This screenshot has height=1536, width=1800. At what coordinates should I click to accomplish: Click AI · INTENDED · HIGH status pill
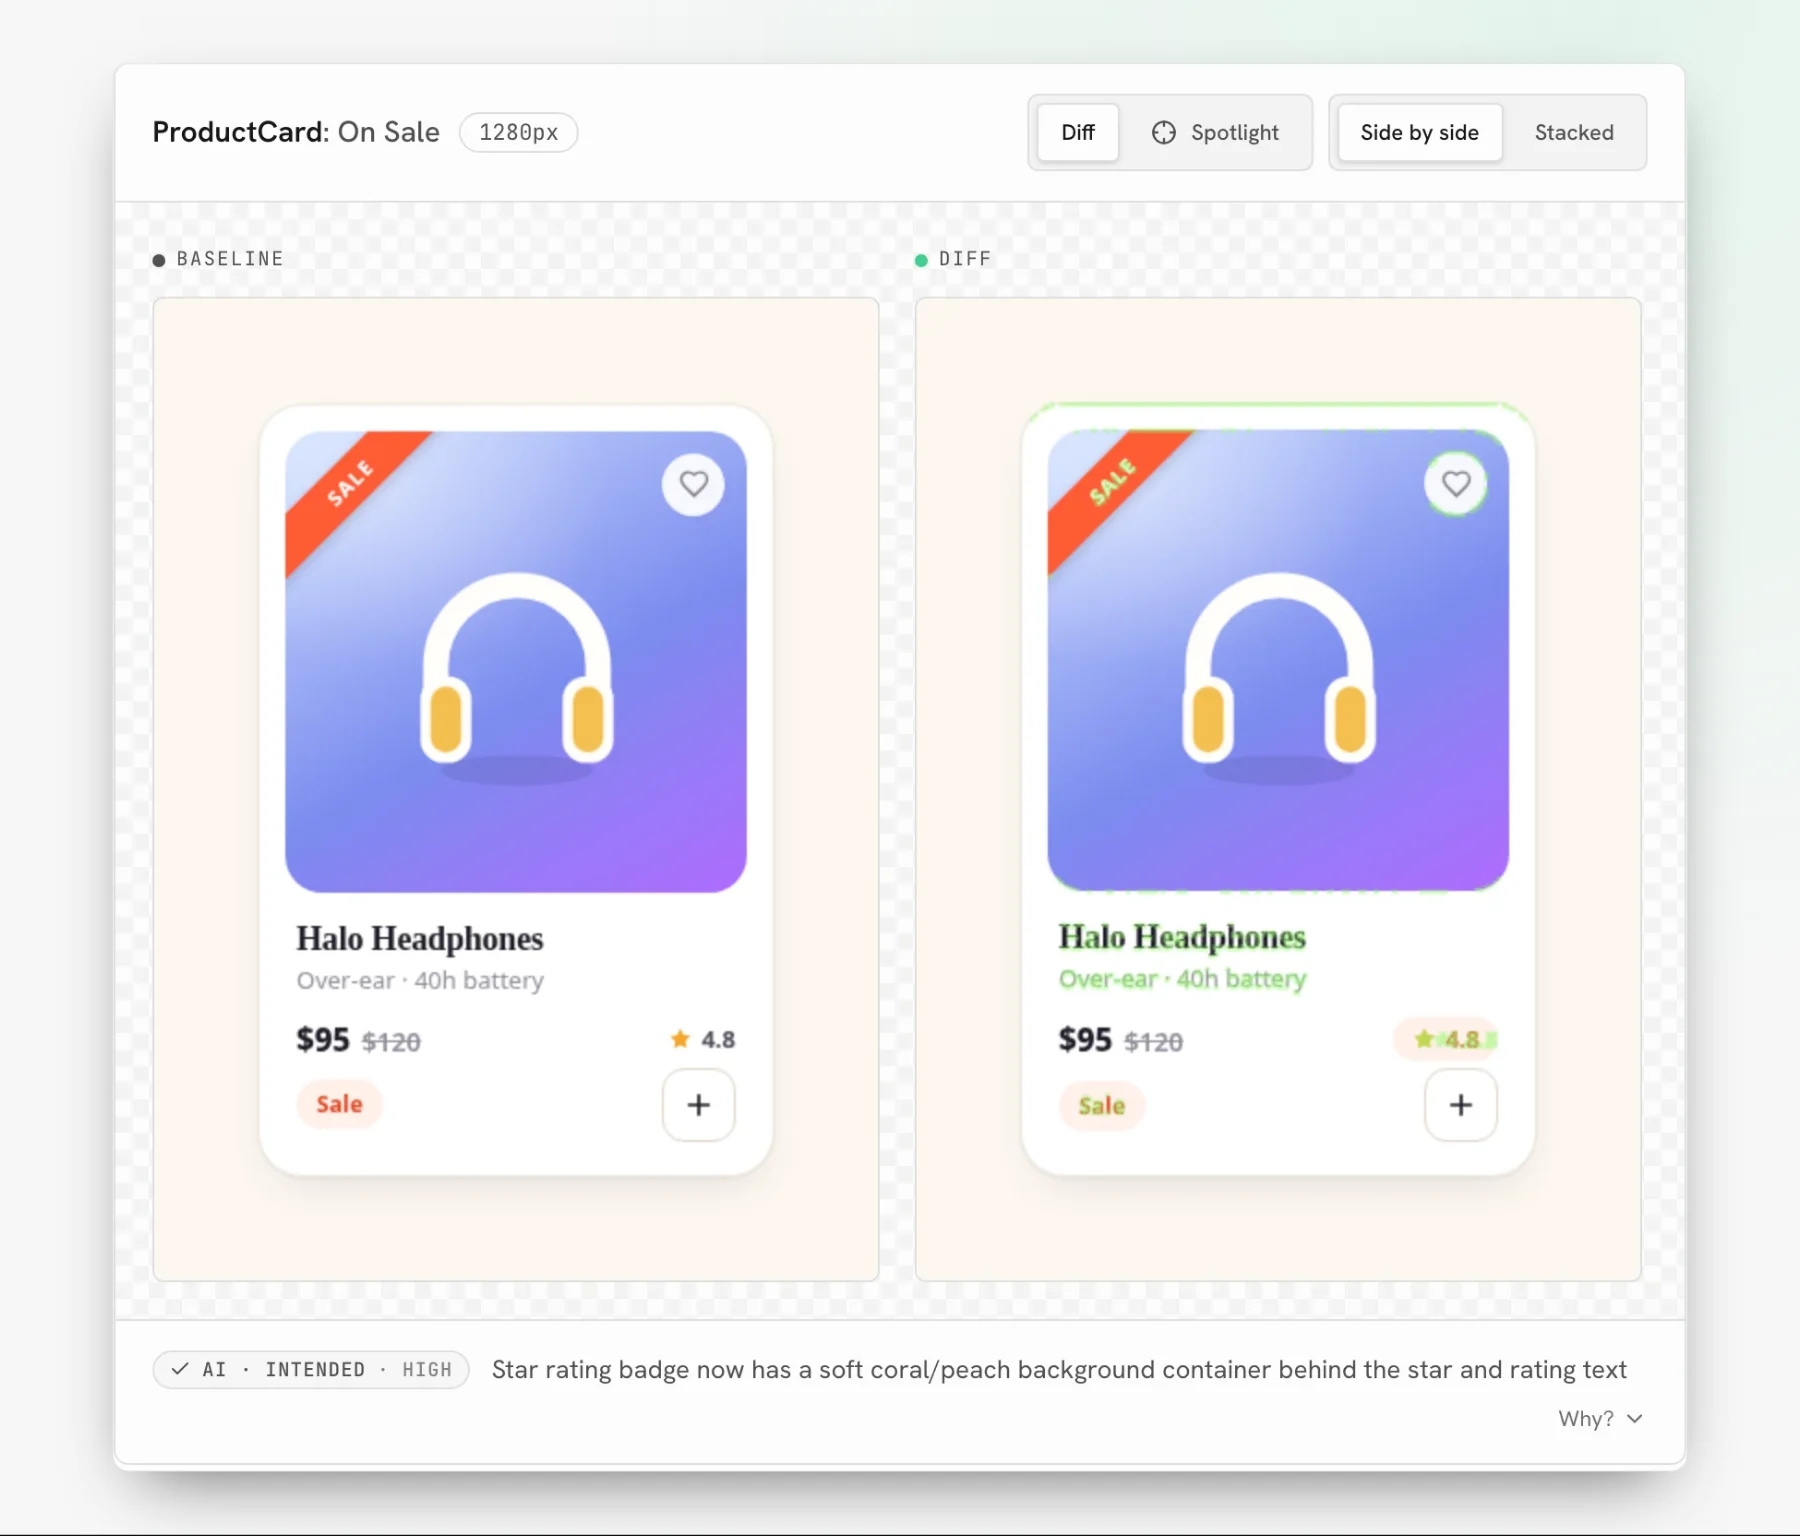(311, 1369)
